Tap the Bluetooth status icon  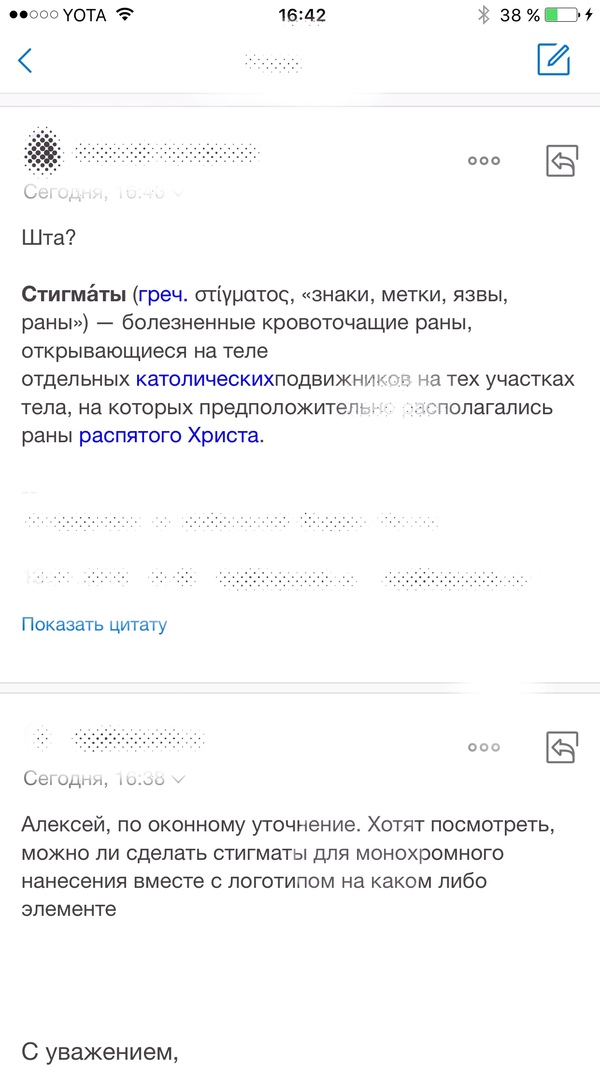pos(482,15)
